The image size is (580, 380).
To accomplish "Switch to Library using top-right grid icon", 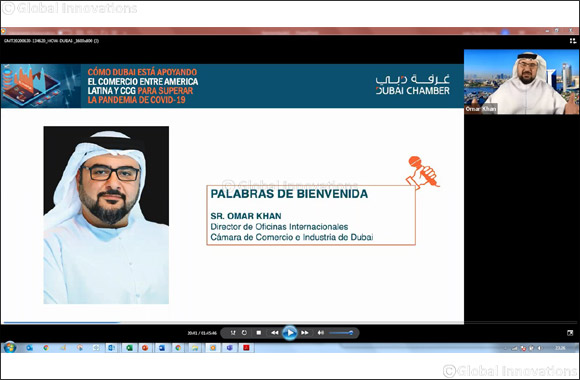I will click(x=573, y=41).
